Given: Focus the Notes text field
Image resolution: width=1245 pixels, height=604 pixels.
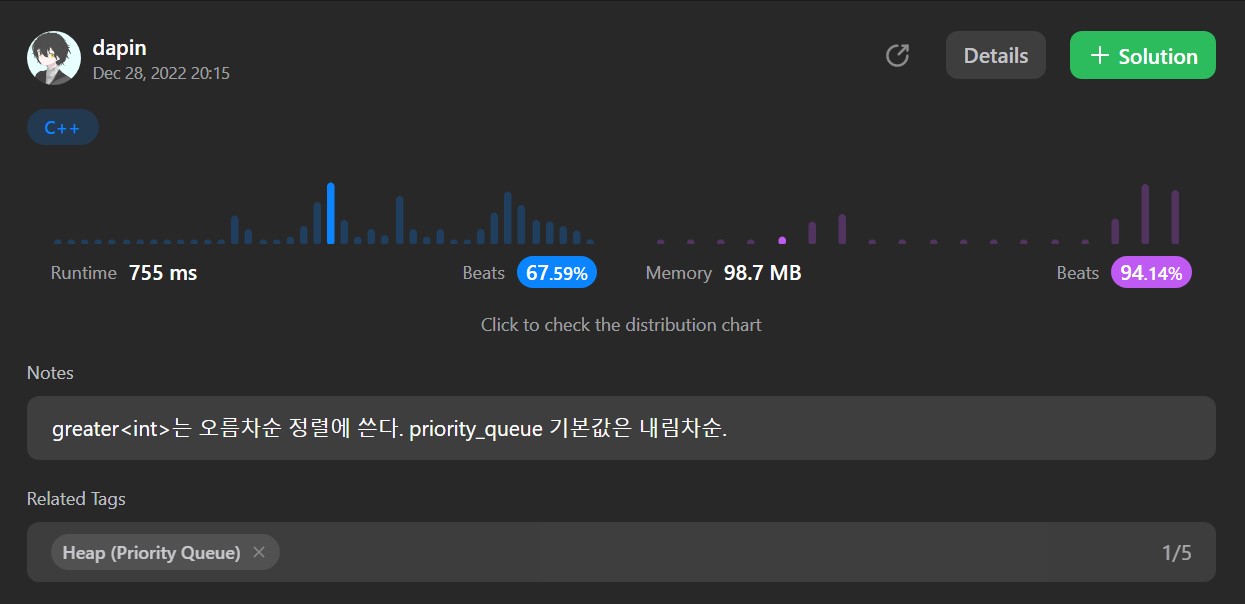Looking at the screenshot, I should click(620, 429).
